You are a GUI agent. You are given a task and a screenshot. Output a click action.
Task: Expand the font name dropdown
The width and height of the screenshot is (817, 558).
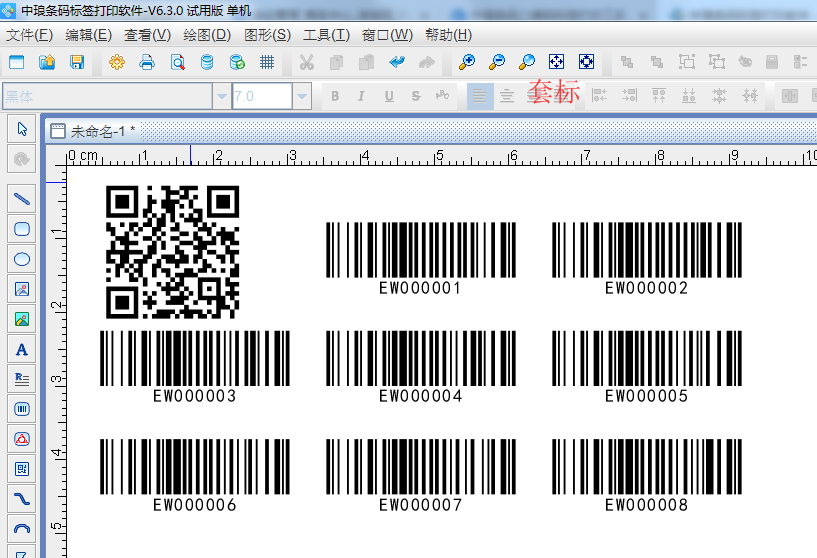click(221, 96)
